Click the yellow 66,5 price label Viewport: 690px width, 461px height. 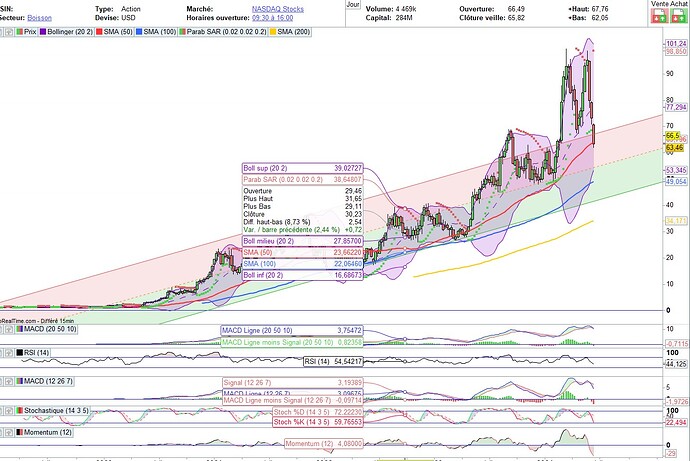[672, 136]
